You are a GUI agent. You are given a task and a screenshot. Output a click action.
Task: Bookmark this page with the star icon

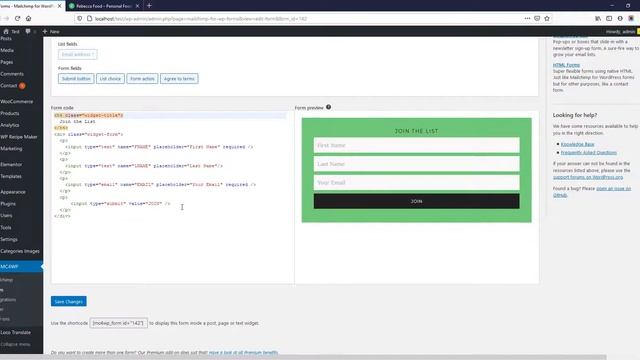point(547,18)
